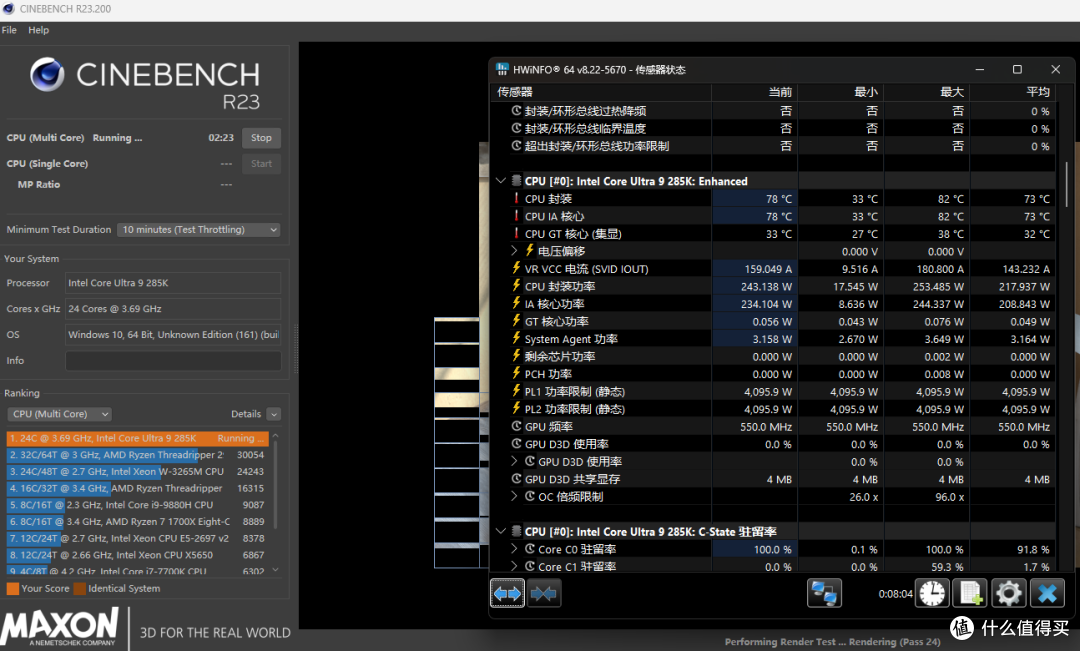Select ranking entry AMD Ryzen Threadripper 30054
Viewport: 1080px width, 651px height.
[137, 455]
